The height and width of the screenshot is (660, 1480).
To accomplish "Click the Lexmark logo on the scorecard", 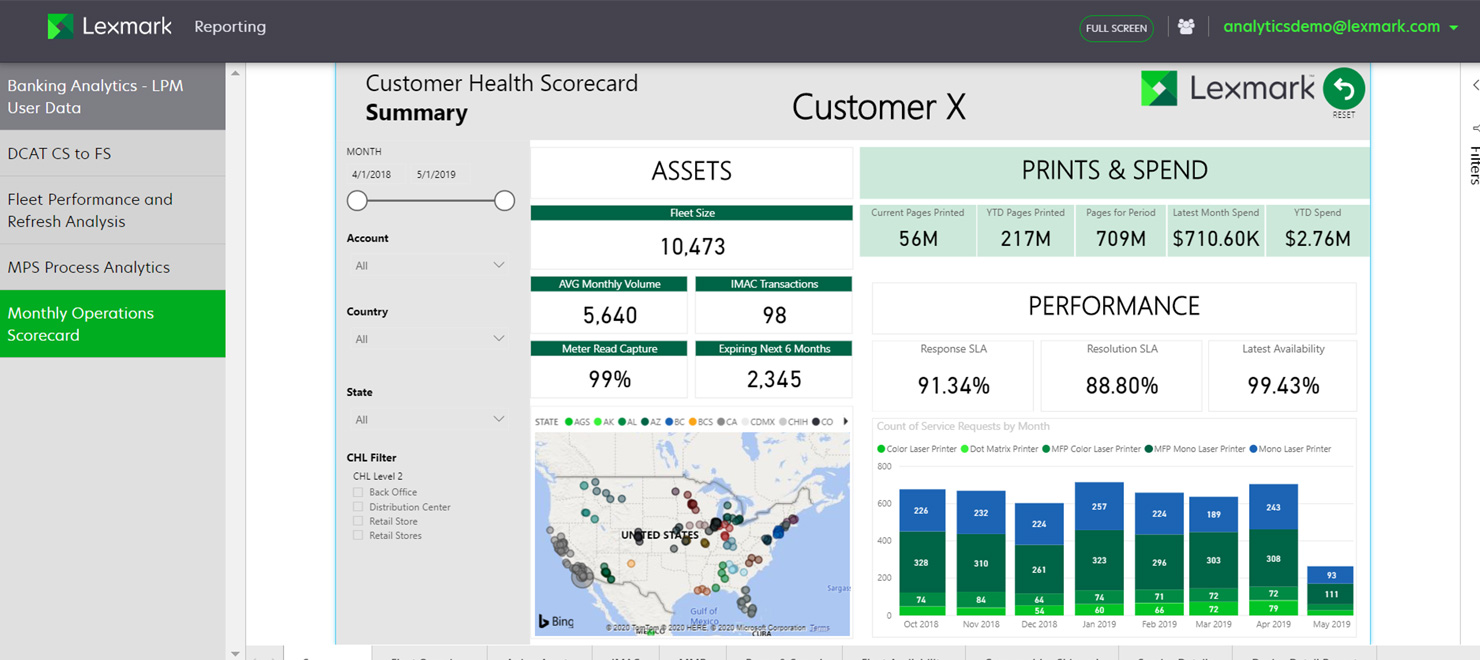I will (1228, 89).
